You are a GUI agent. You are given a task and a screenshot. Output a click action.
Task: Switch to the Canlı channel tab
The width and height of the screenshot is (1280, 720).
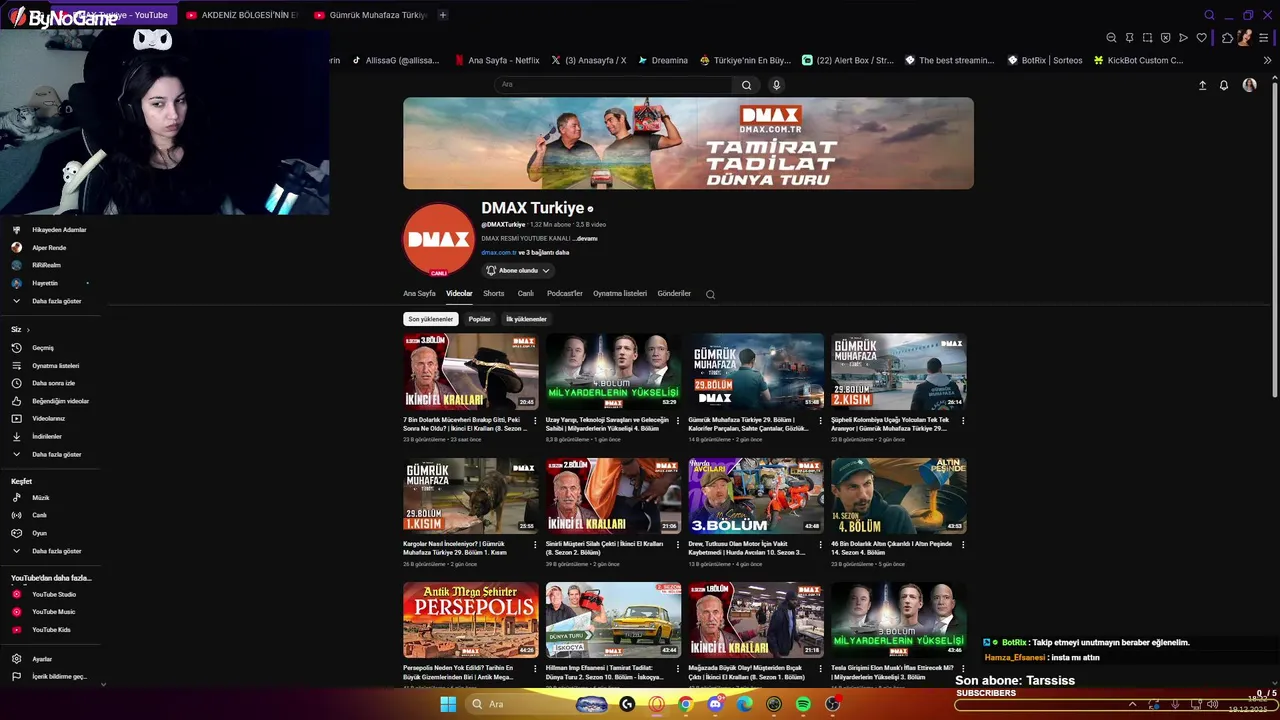tap(526, 294)
